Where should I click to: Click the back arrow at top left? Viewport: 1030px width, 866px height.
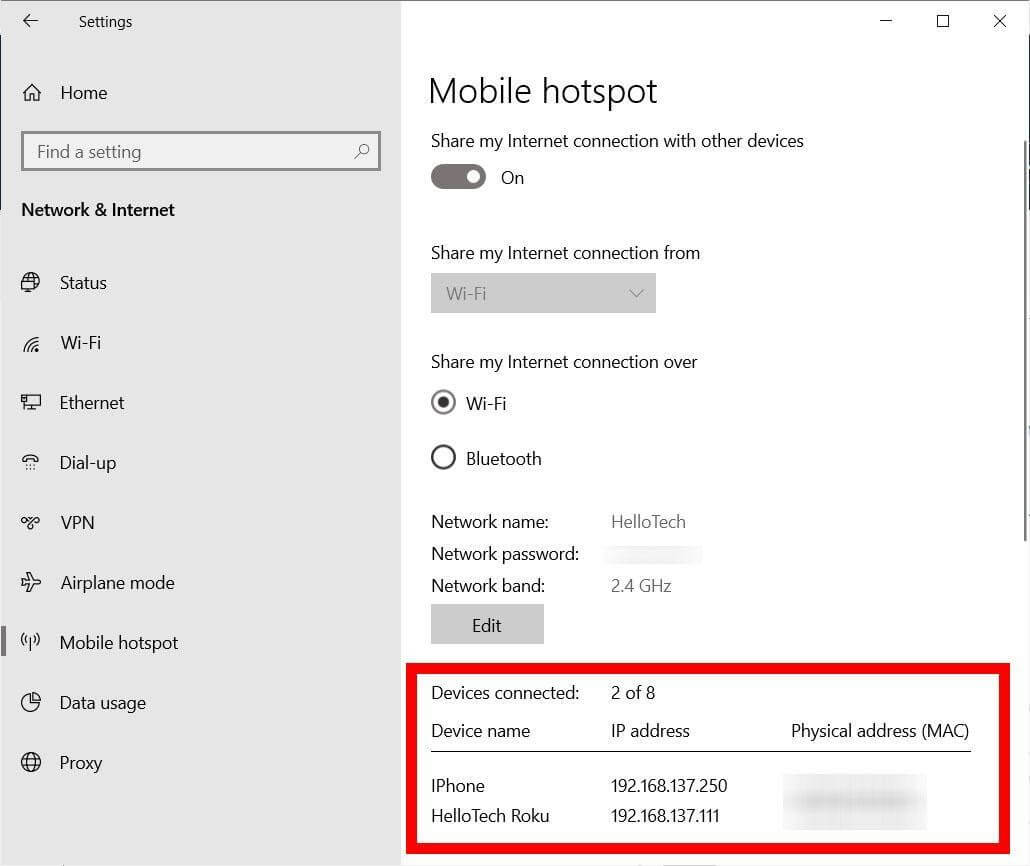tap(30, 21)
